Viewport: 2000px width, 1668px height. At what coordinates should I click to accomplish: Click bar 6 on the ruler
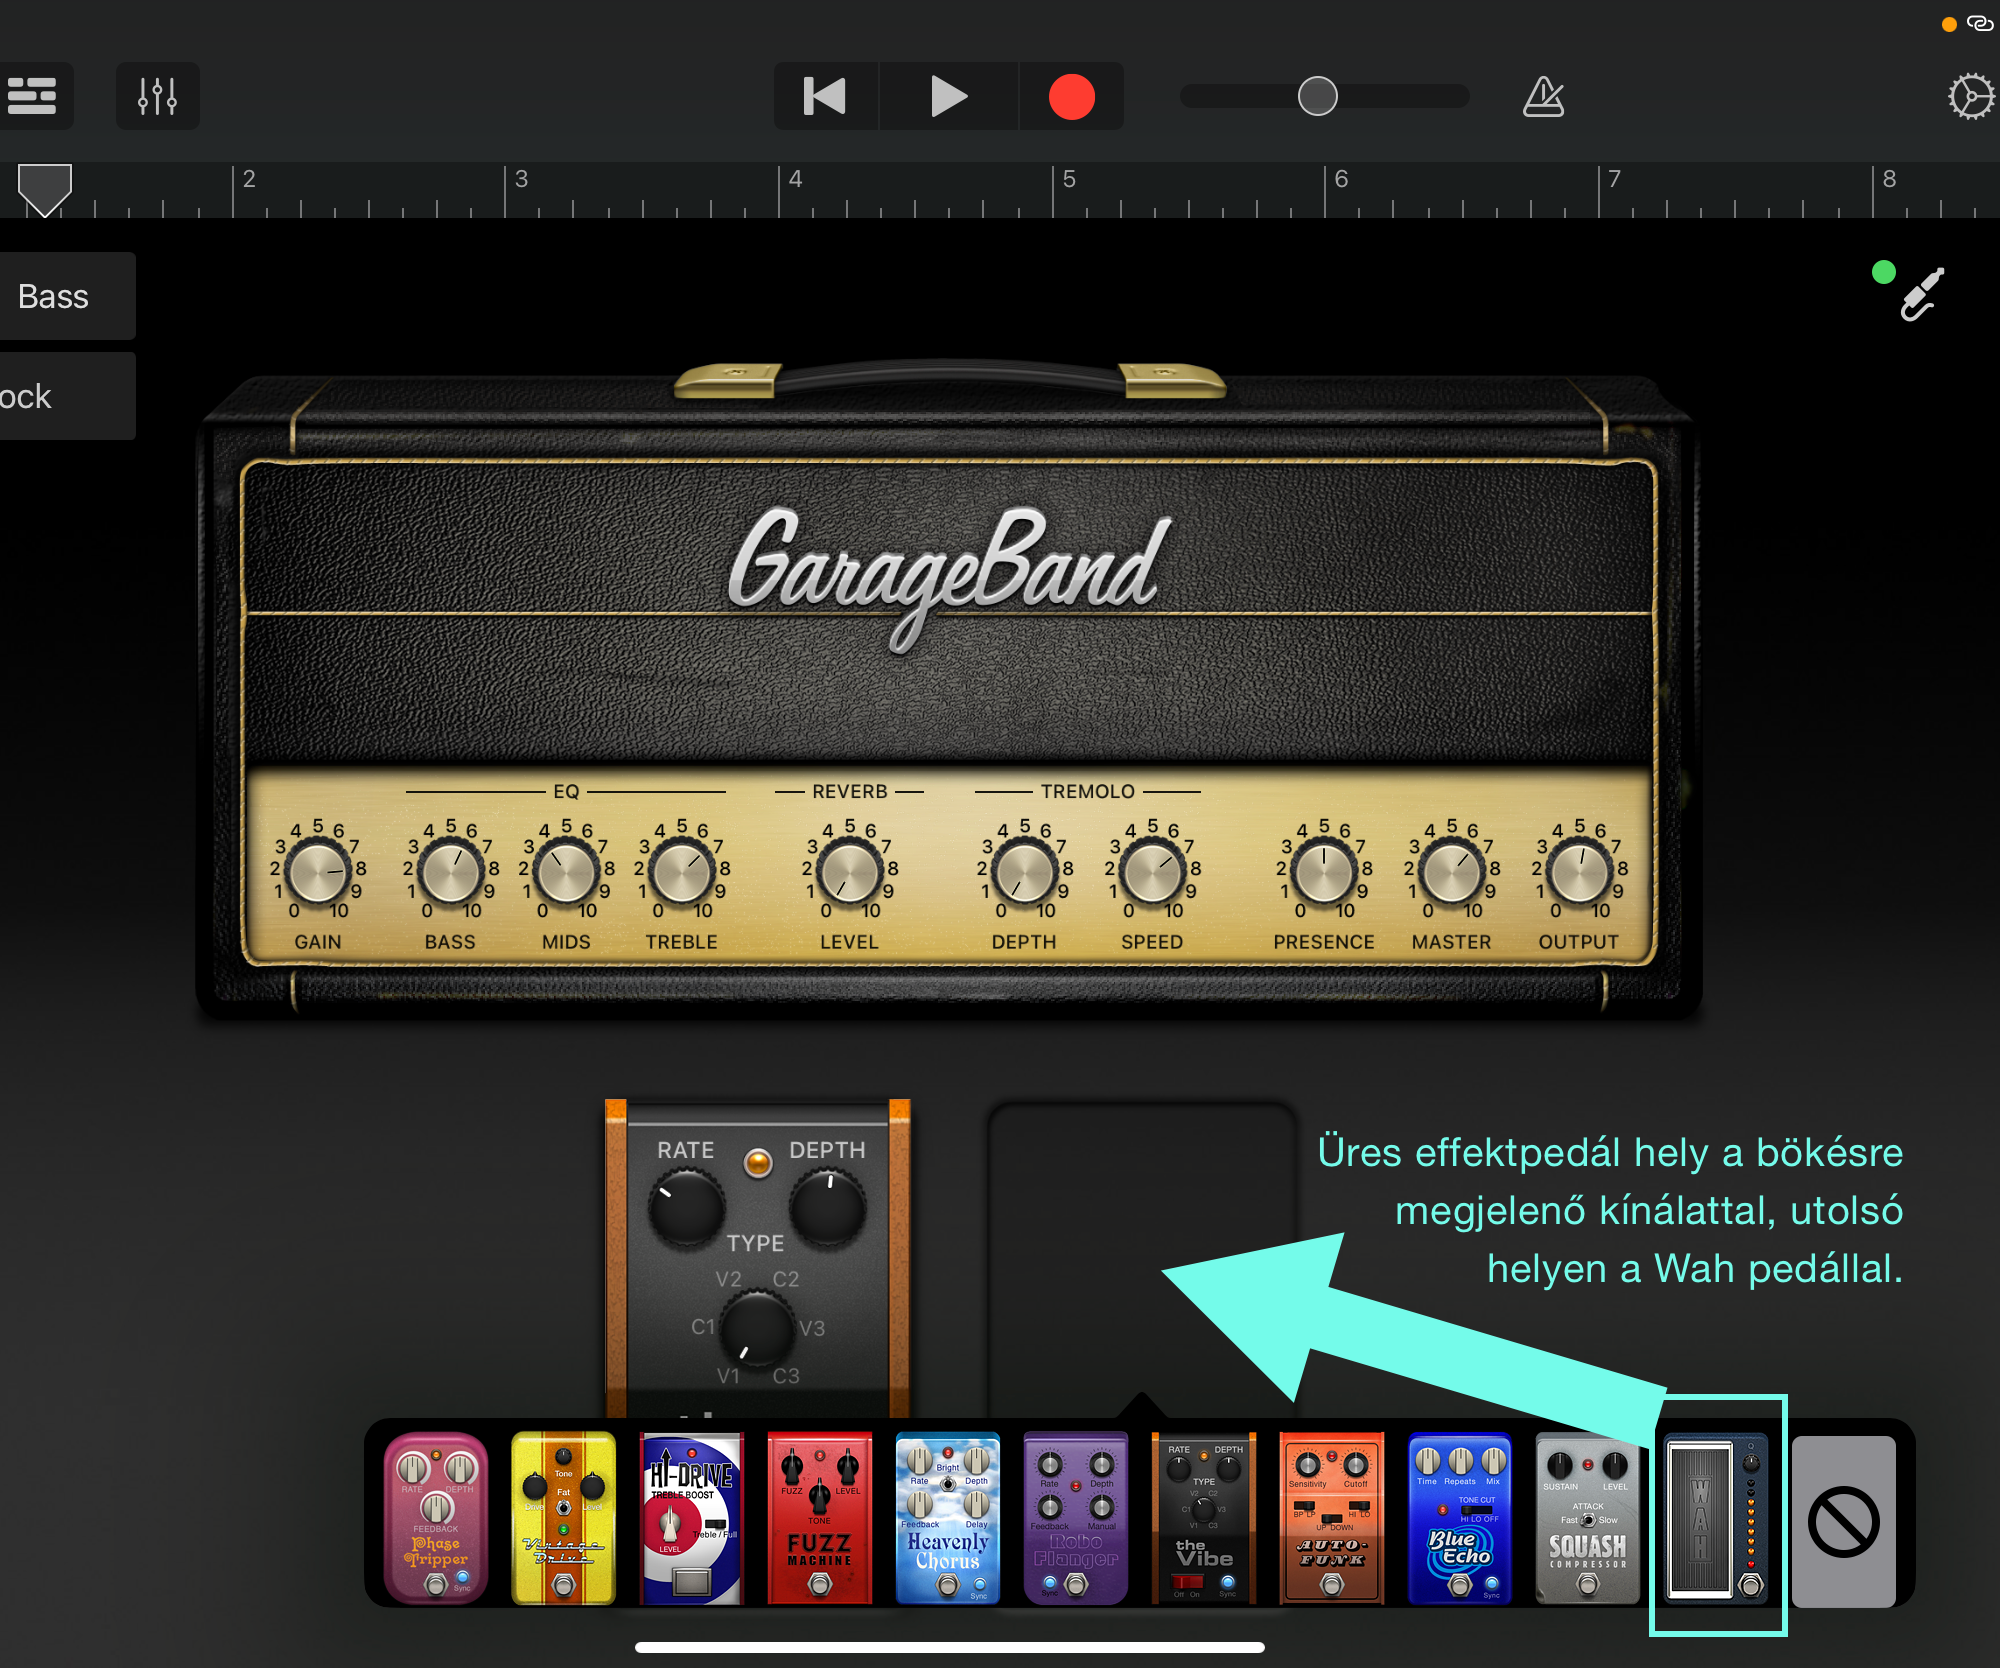(1341, 180)
